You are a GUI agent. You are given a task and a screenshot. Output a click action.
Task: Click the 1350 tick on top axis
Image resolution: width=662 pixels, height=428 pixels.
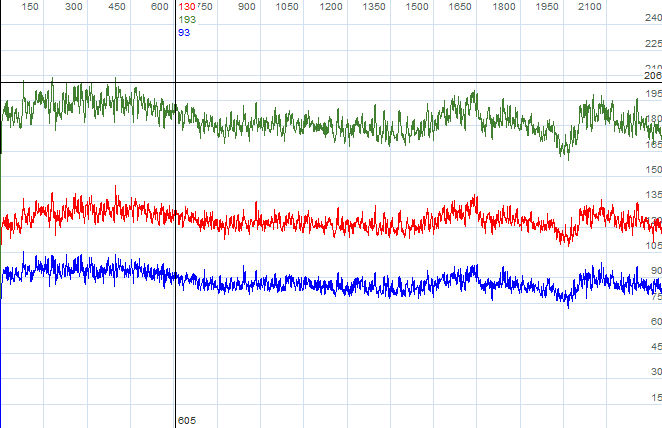(374, 7)
